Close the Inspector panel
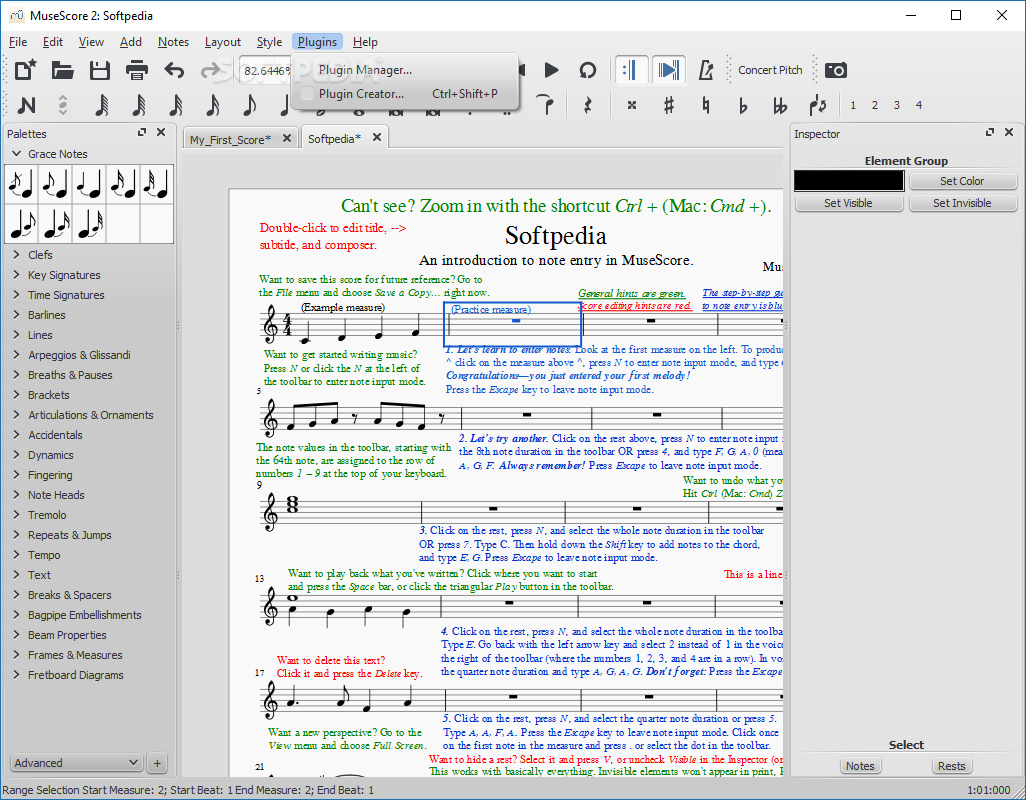 coord(1009,132)
